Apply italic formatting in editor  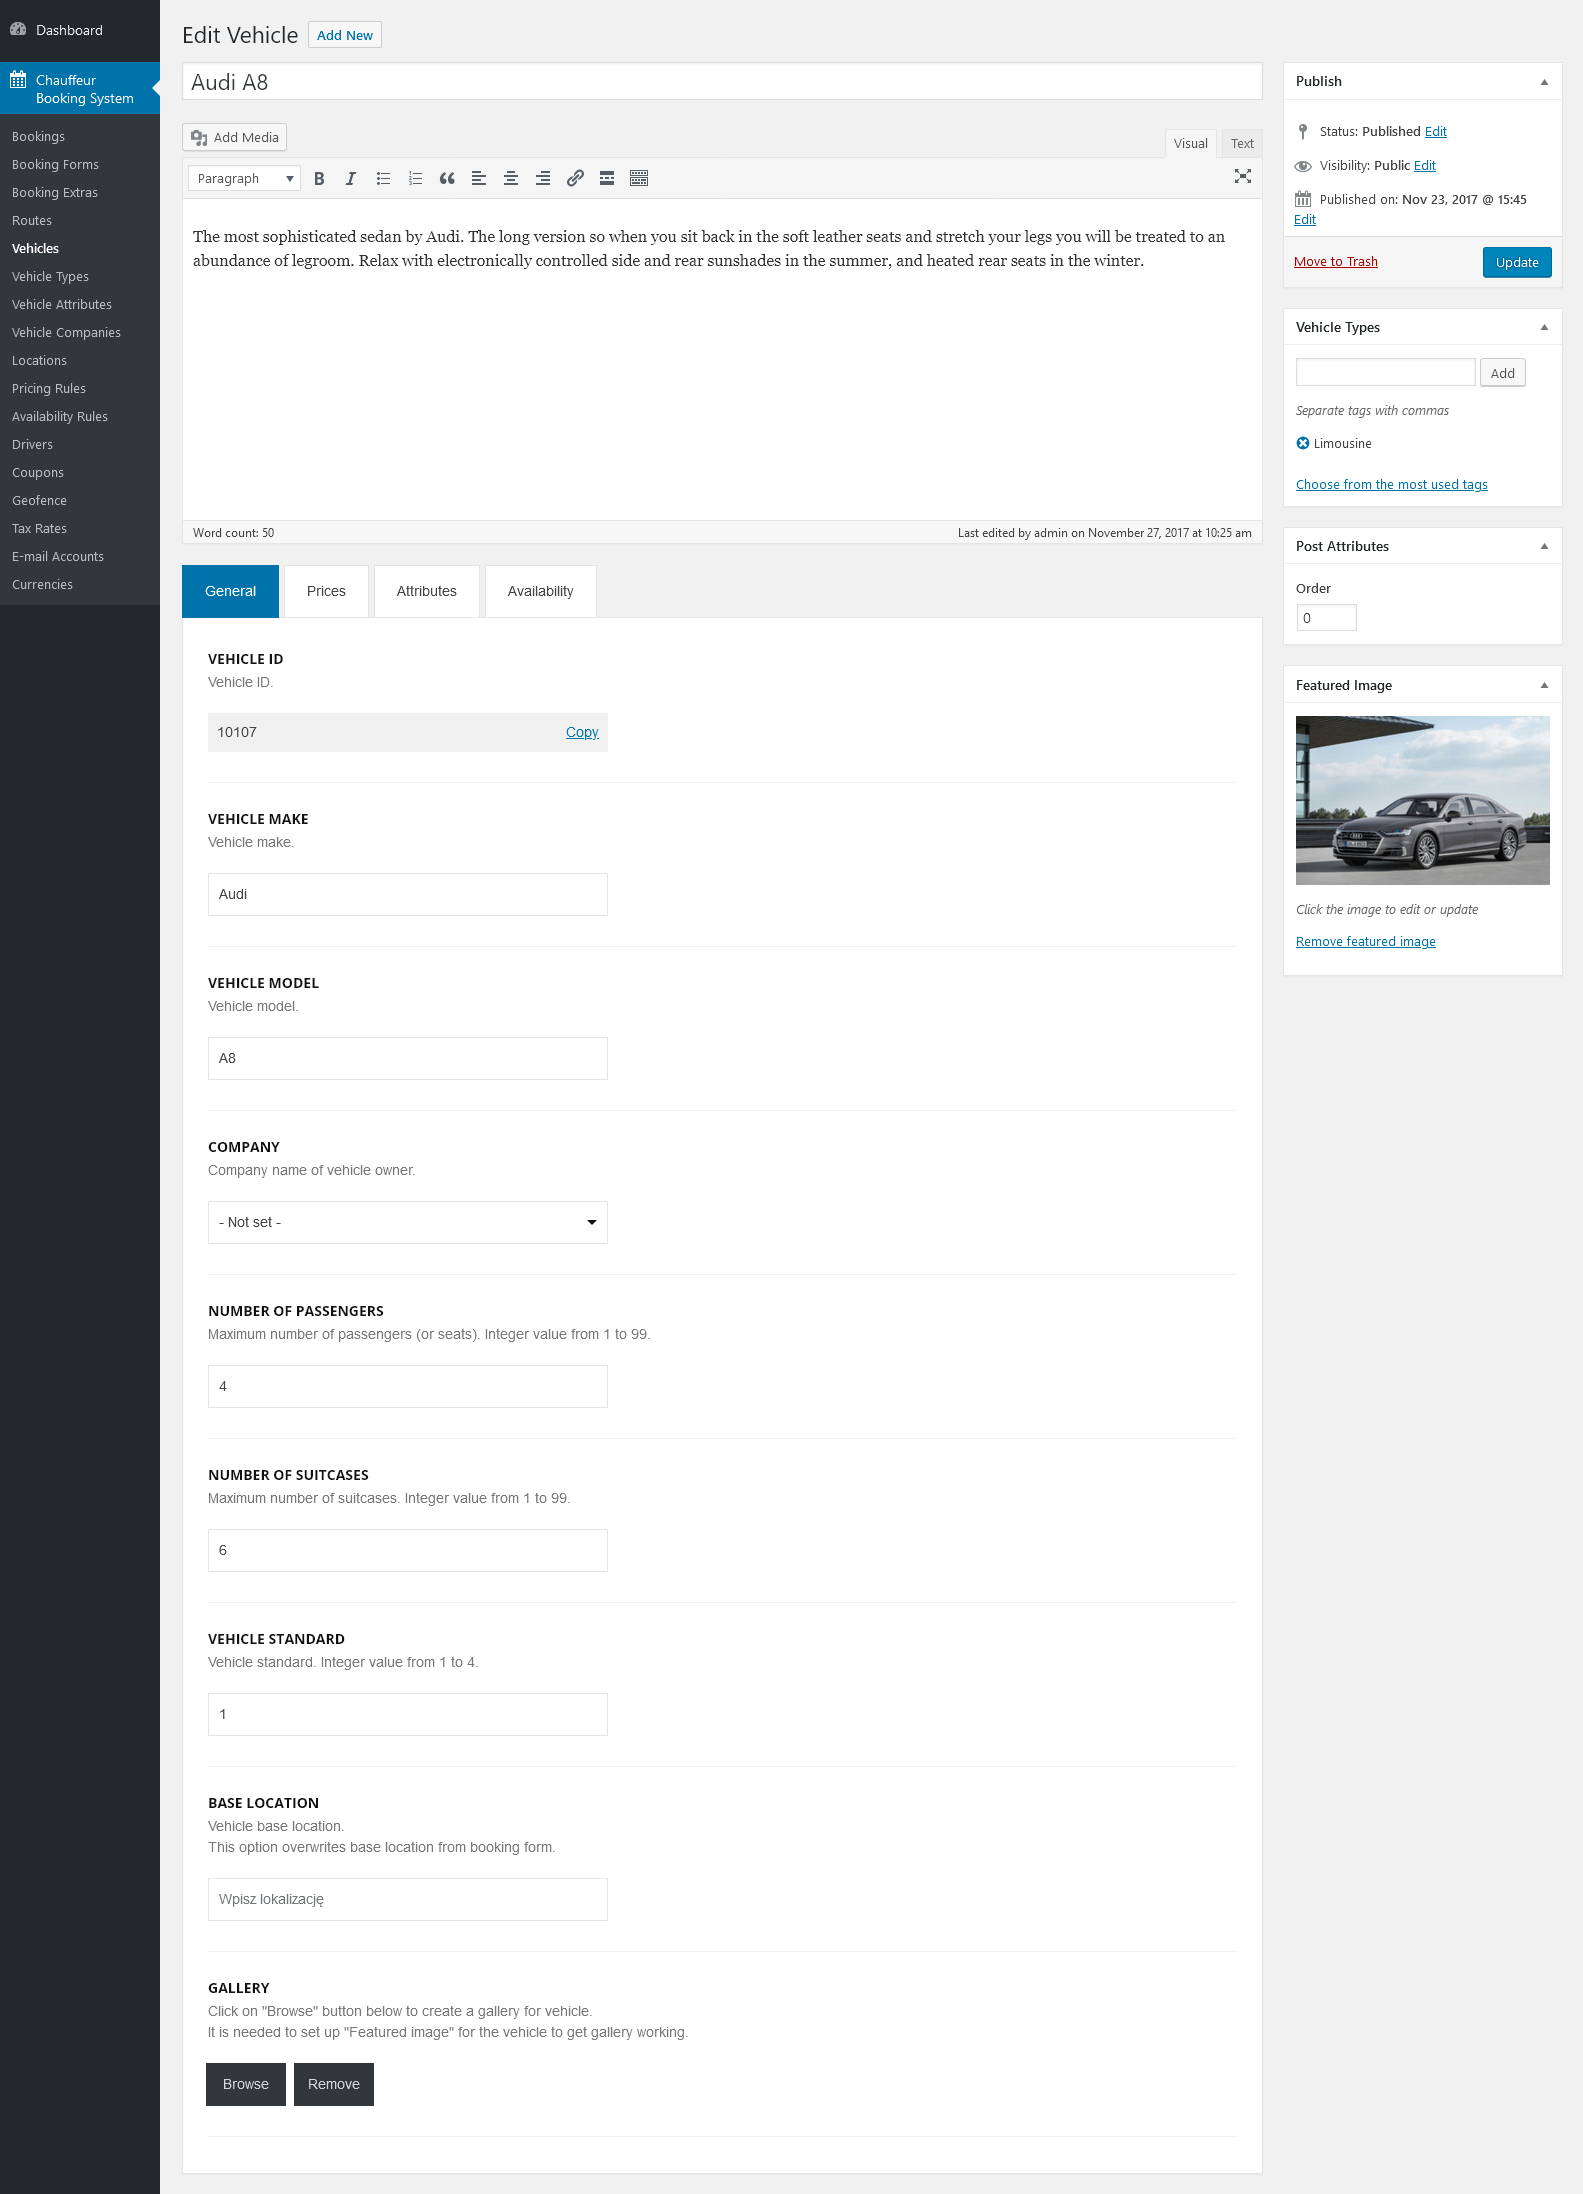click(x=351, y=179)
